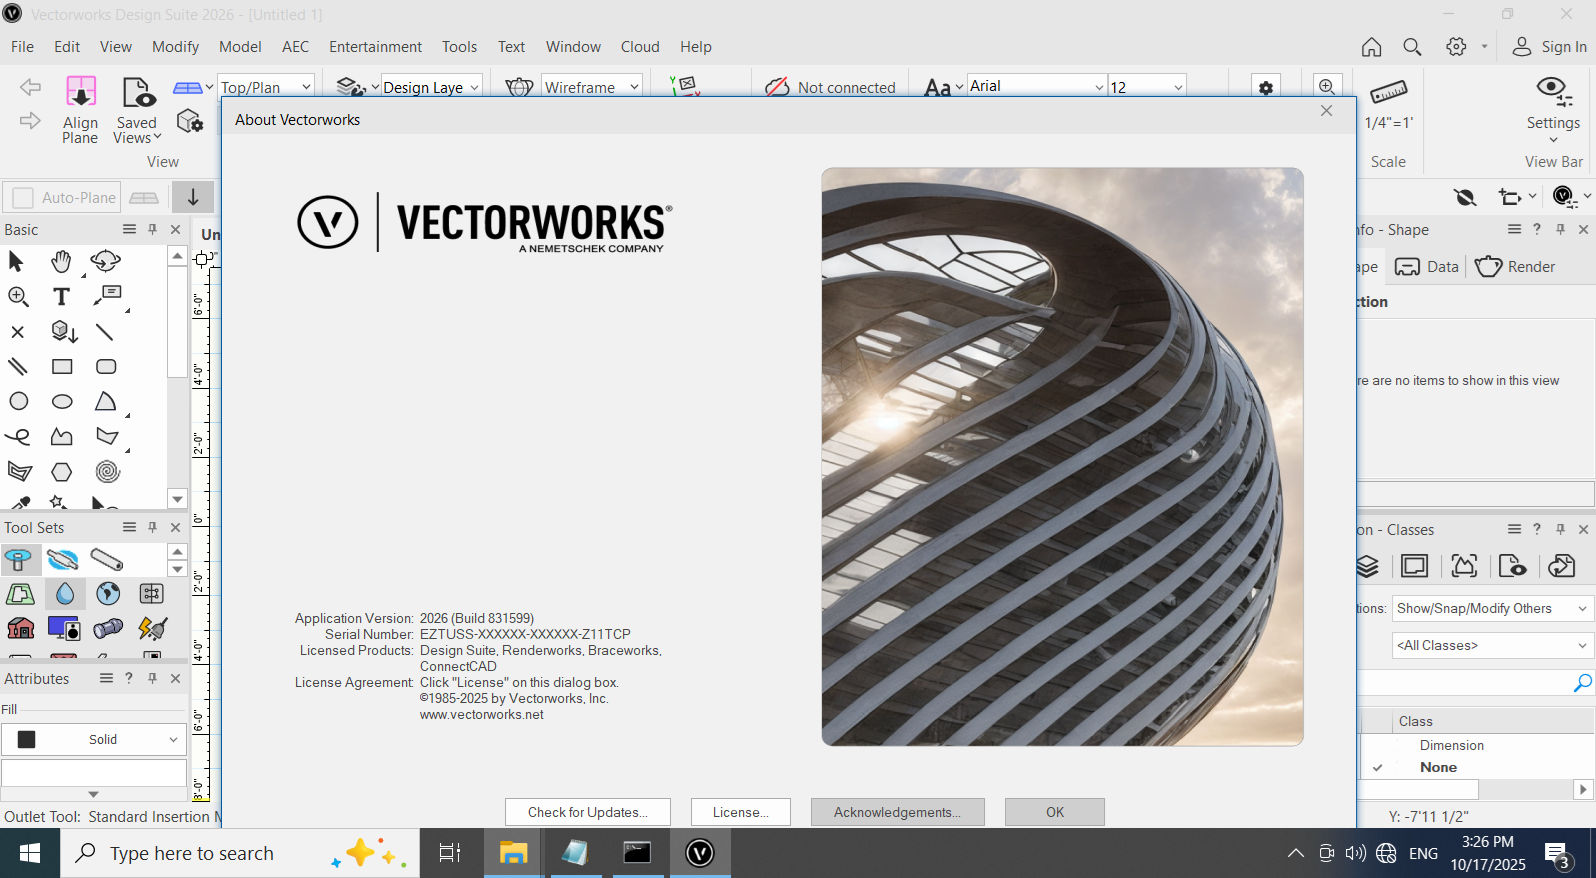Toggle the pin on Object Info palette
Viewport: 1596px width, 878px height.
(1560, 229)
